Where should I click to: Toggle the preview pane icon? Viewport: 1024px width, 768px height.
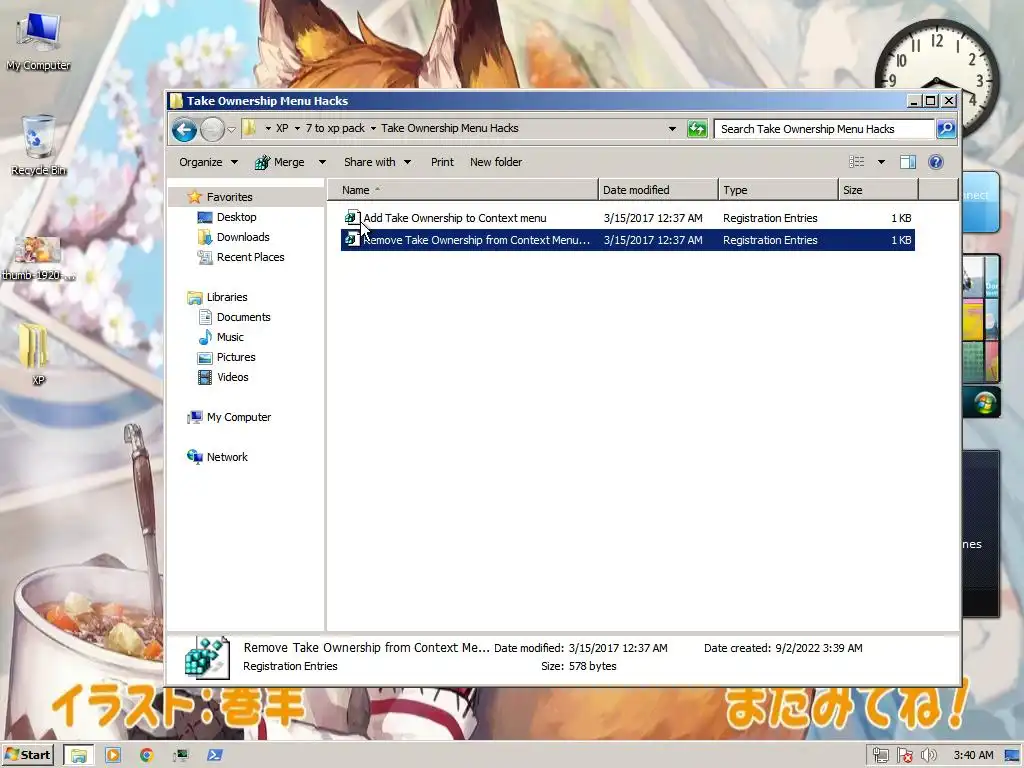click(x=908, y=162)
